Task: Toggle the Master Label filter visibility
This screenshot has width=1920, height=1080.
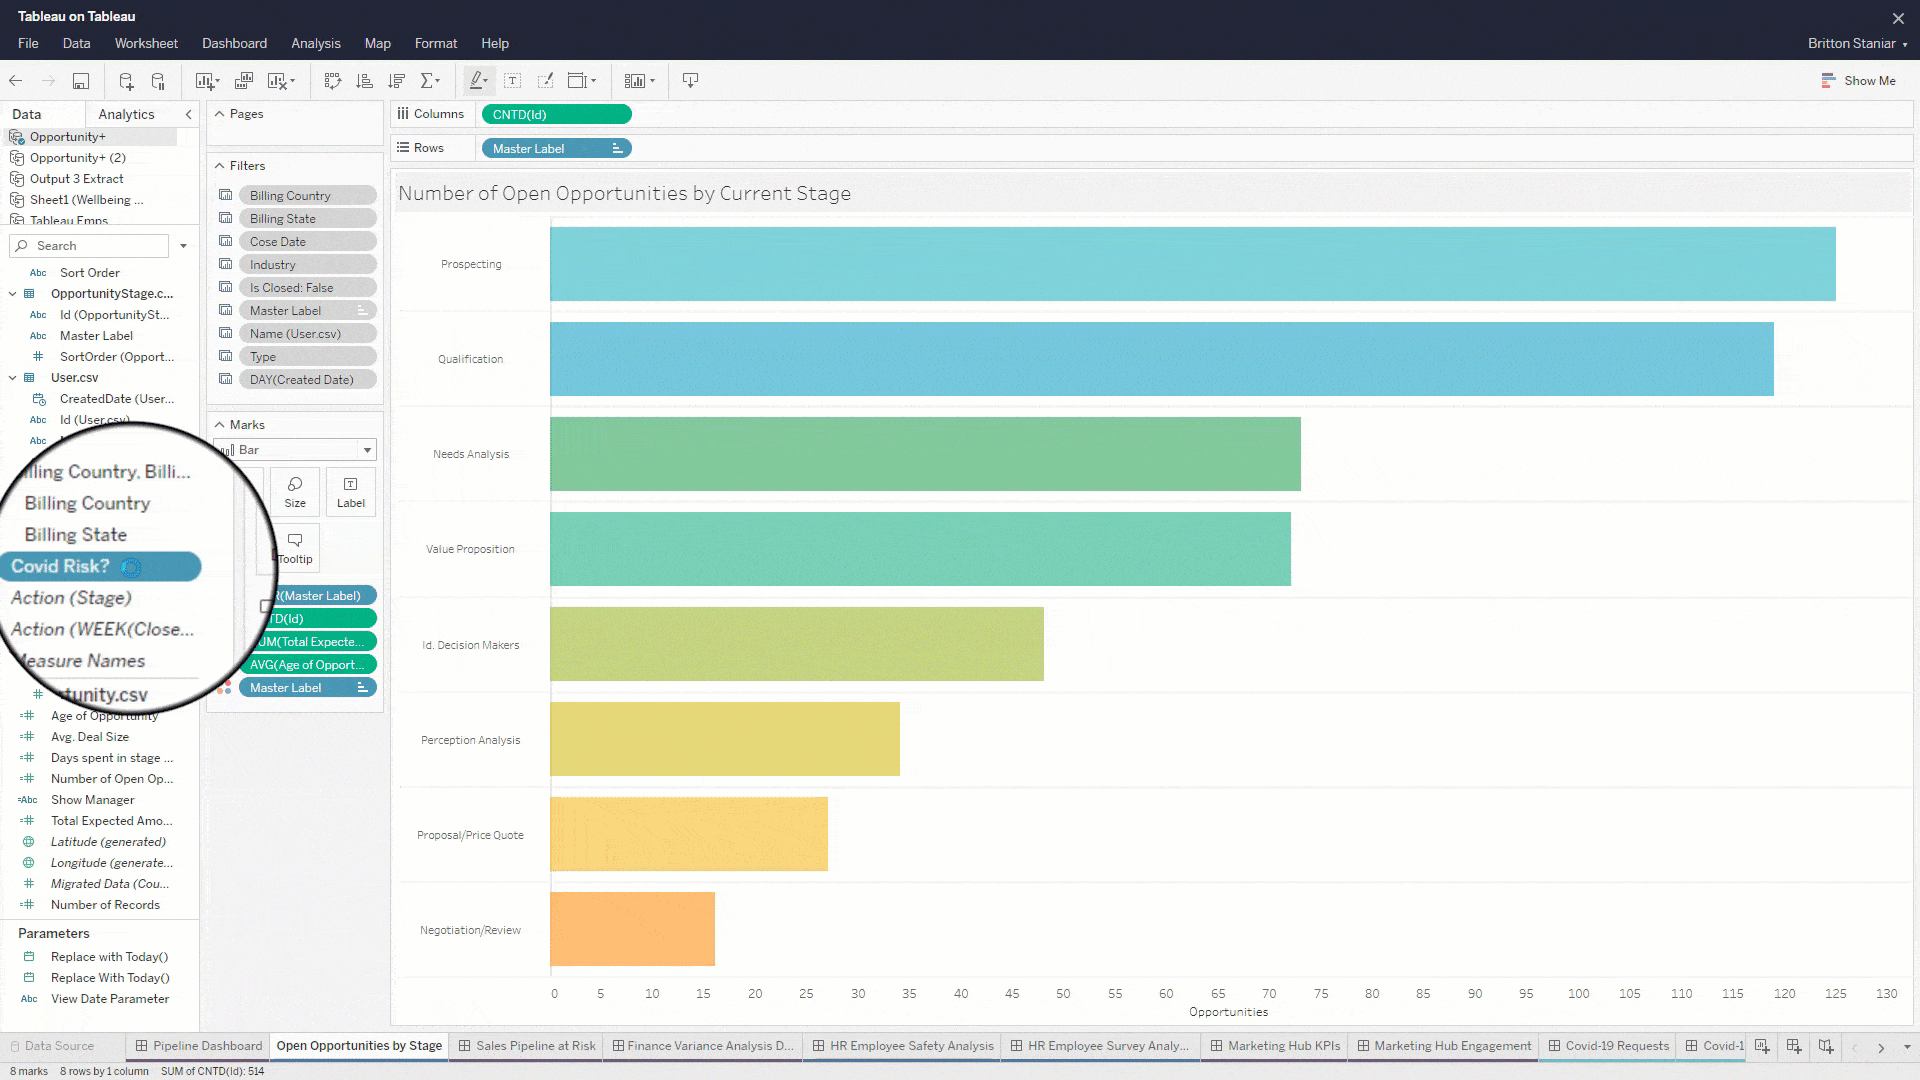Action: (x=225, y=310)
